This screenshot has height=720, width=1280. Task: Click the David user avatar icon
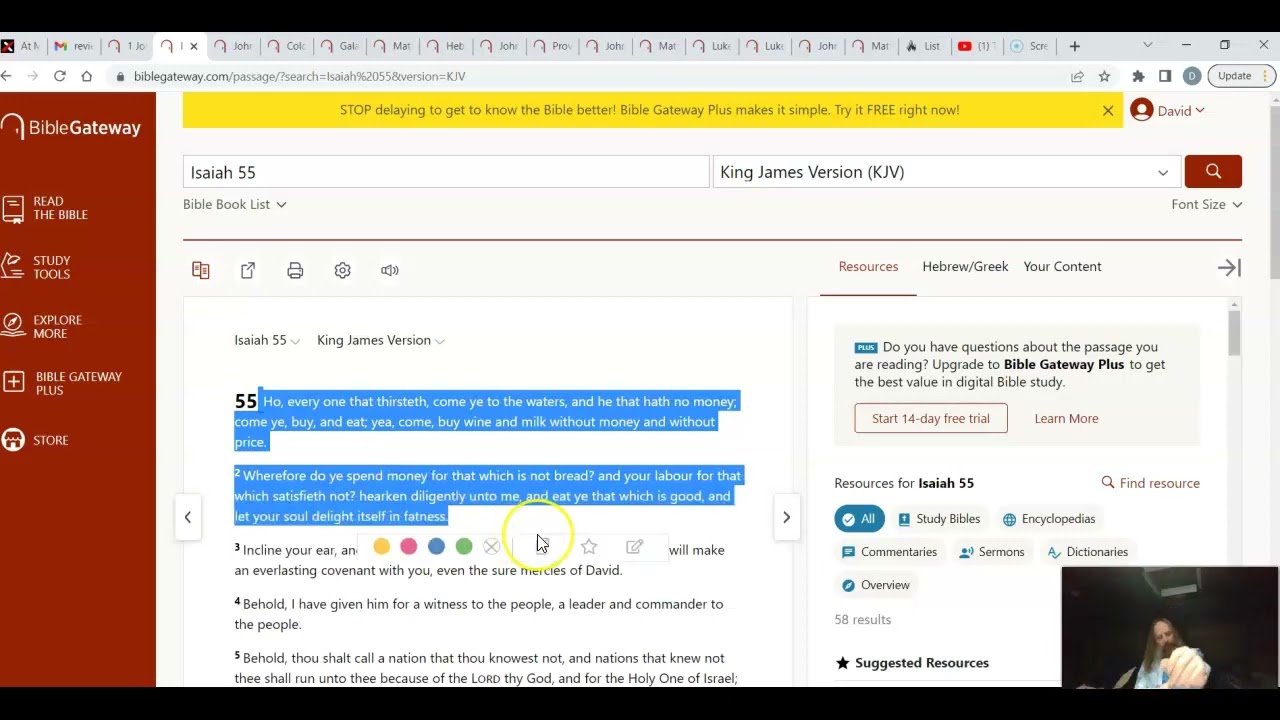pyautogui.click(x=1142, y=110)
